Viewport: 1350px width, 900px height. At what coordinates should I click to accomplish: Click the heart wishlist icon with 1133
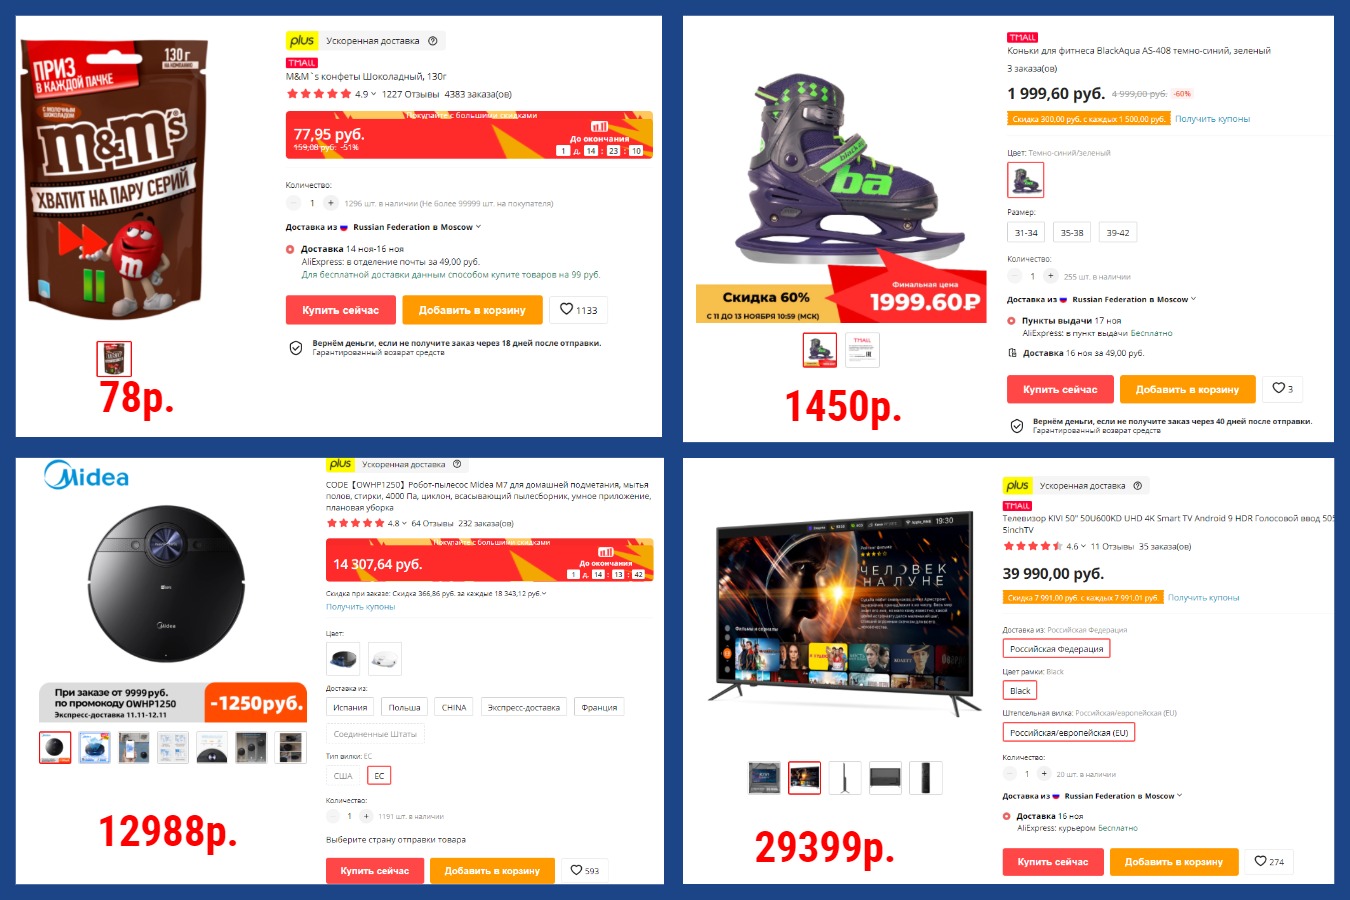(x=578, y=310)
